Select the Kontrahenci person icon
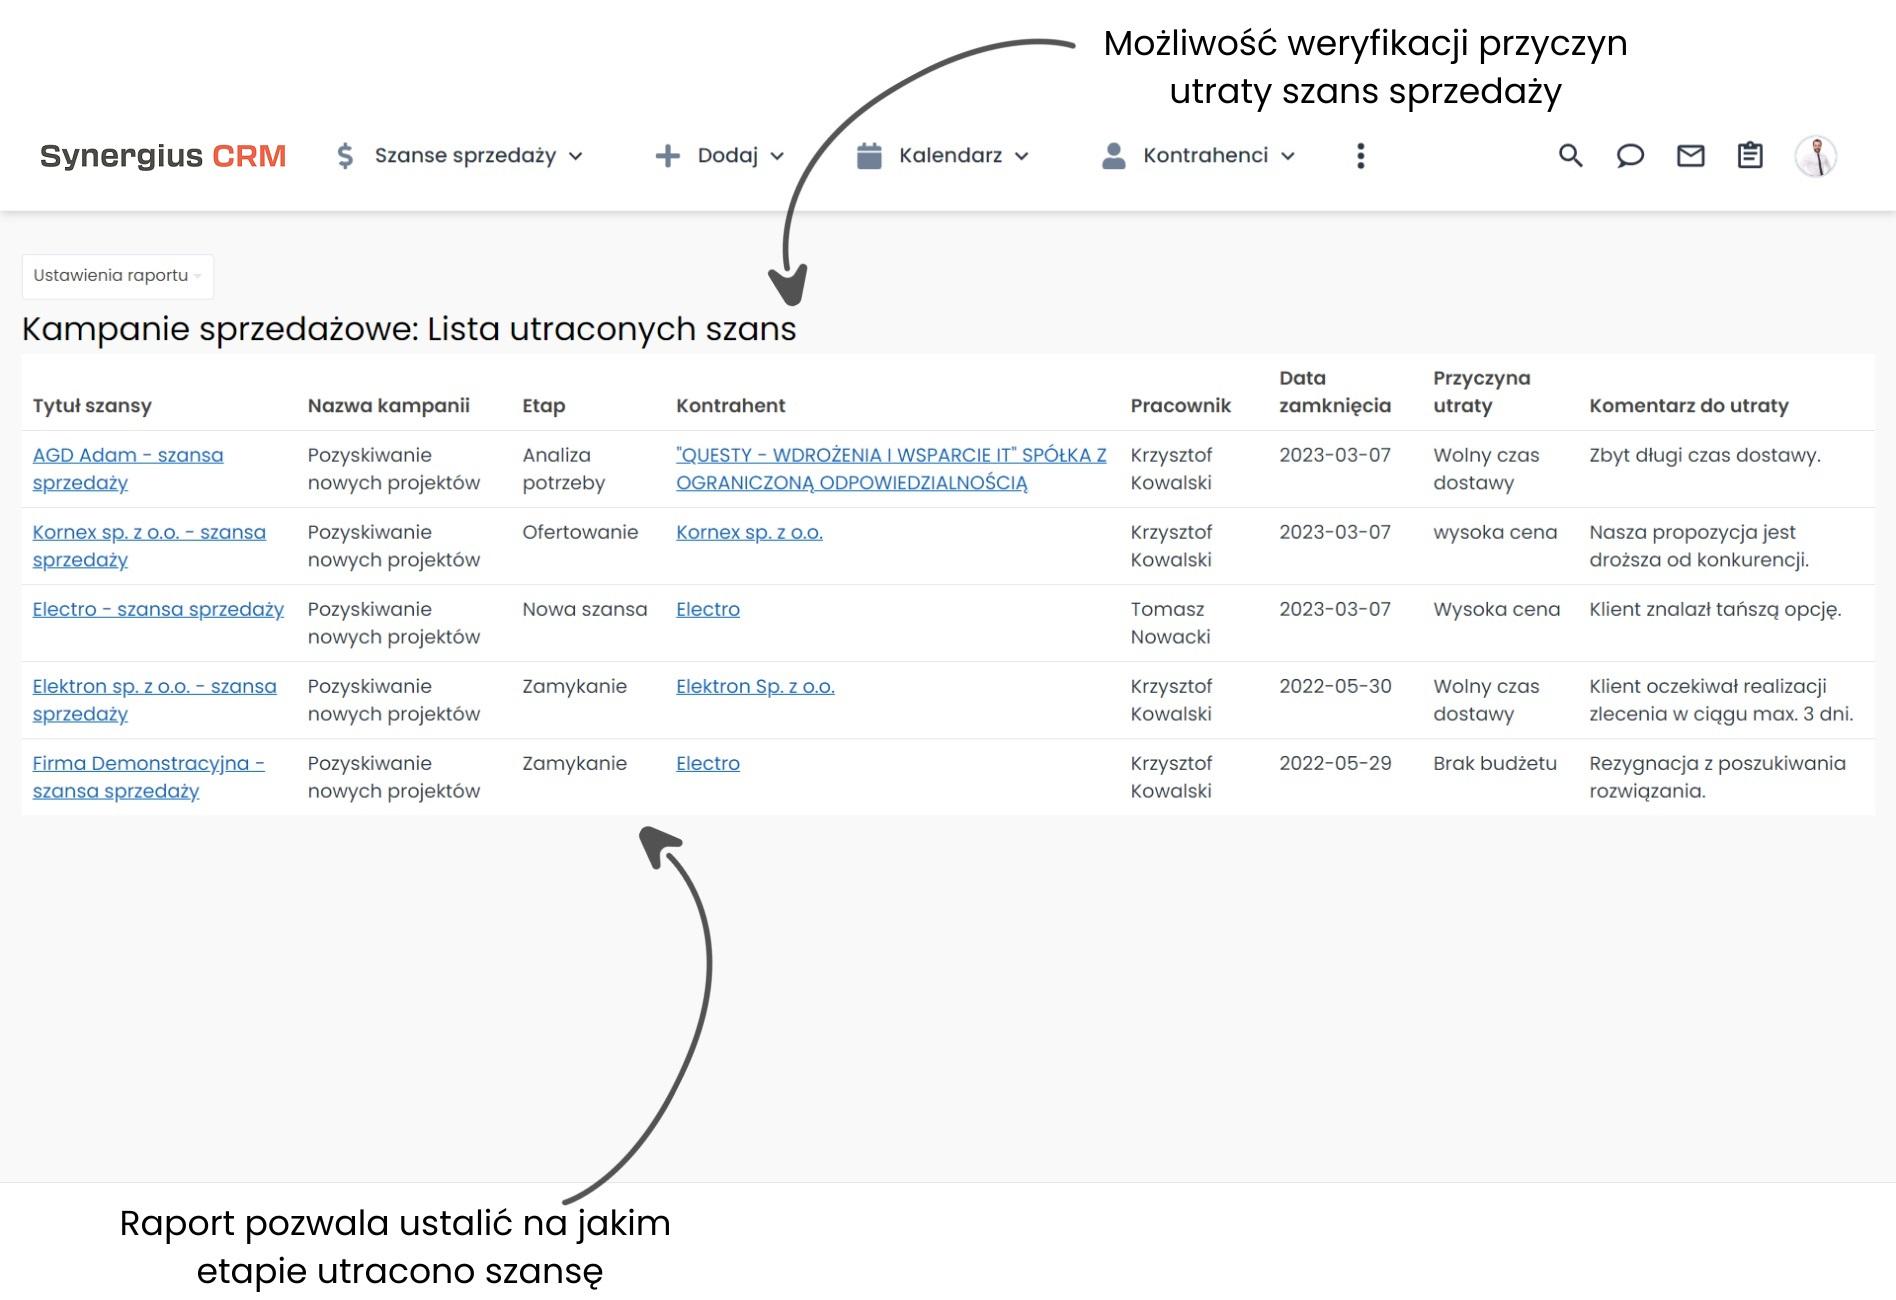The height and width of the screenshot is (1300, 1896). pyautogui.click(x=1113, y=155)
